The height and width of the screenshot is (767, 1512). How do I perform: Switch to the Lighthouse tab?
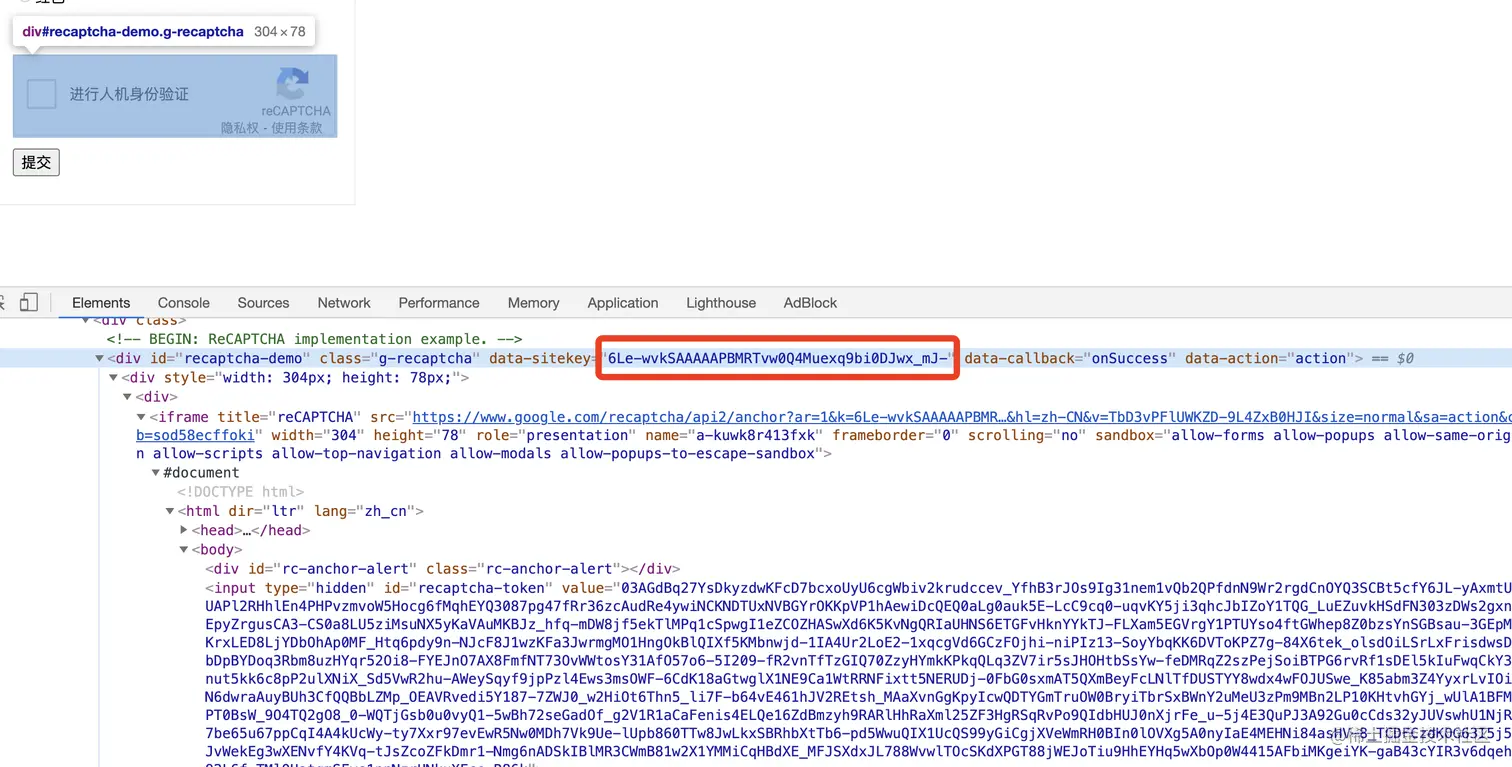click(721, 303)
